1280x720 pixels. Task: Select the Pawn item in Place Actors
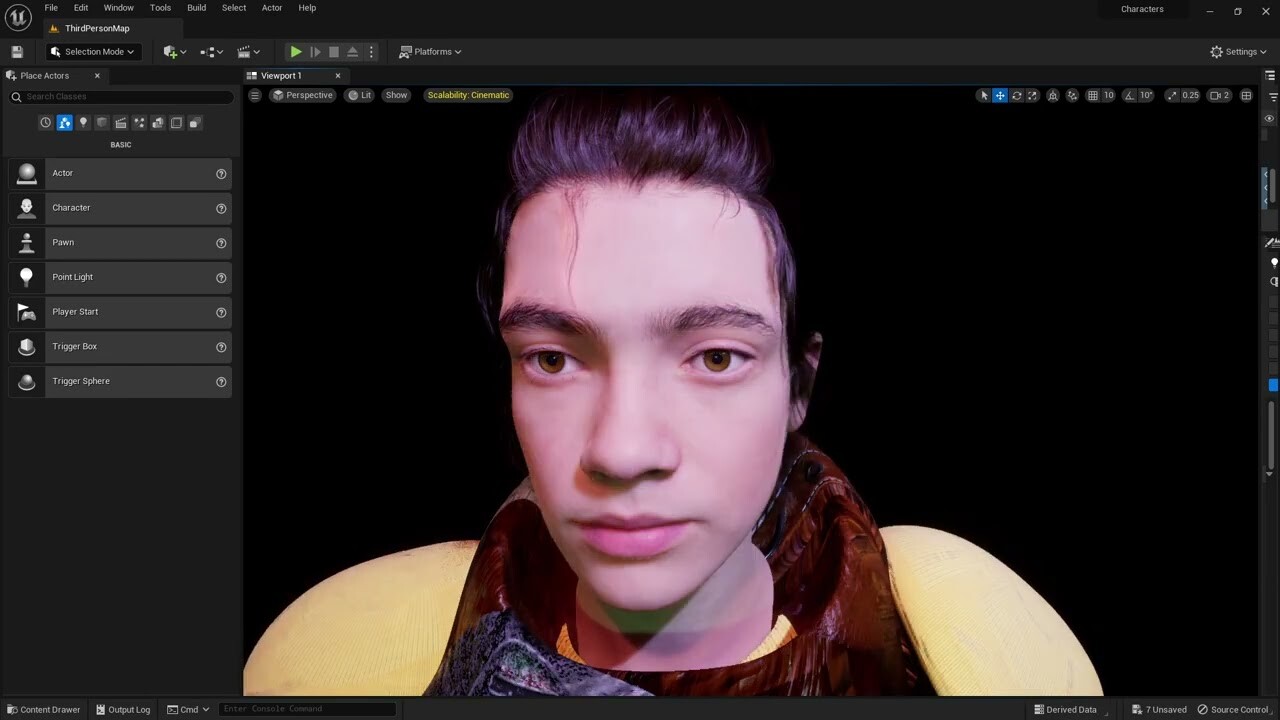tap(120, 243)
